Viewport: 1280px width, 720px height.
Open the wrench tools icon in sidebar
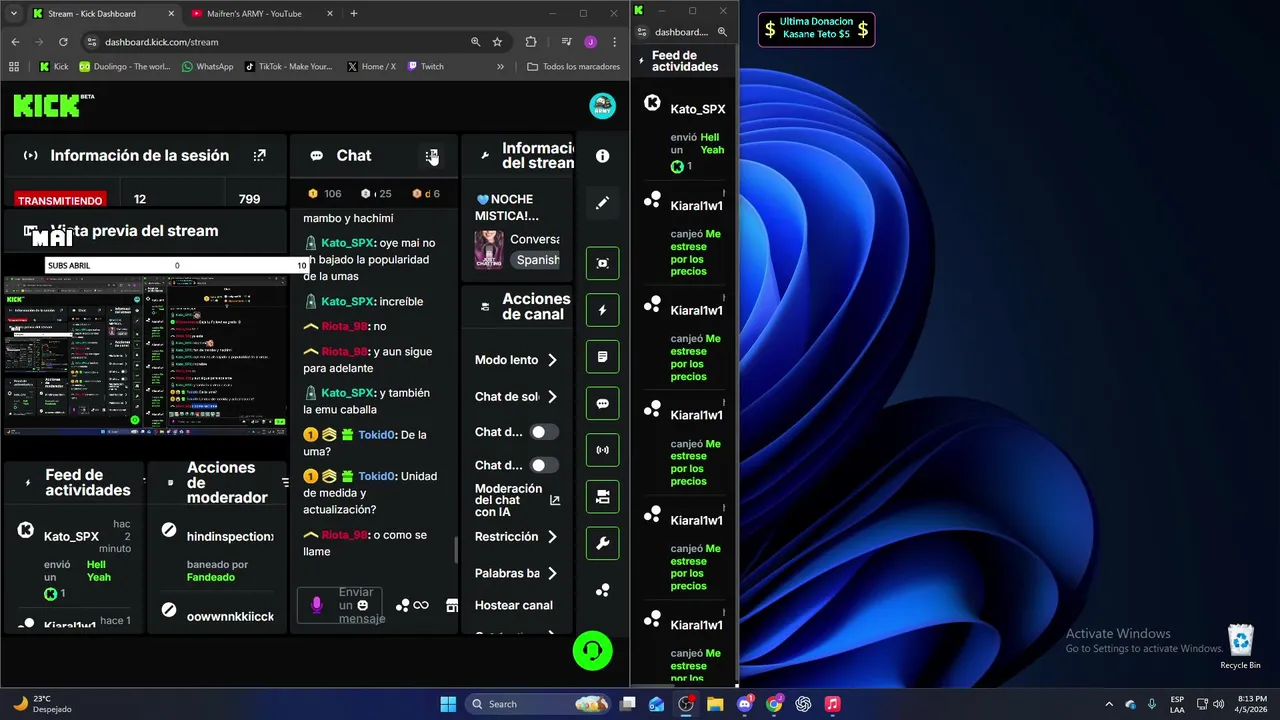click(x=602, y=544)
